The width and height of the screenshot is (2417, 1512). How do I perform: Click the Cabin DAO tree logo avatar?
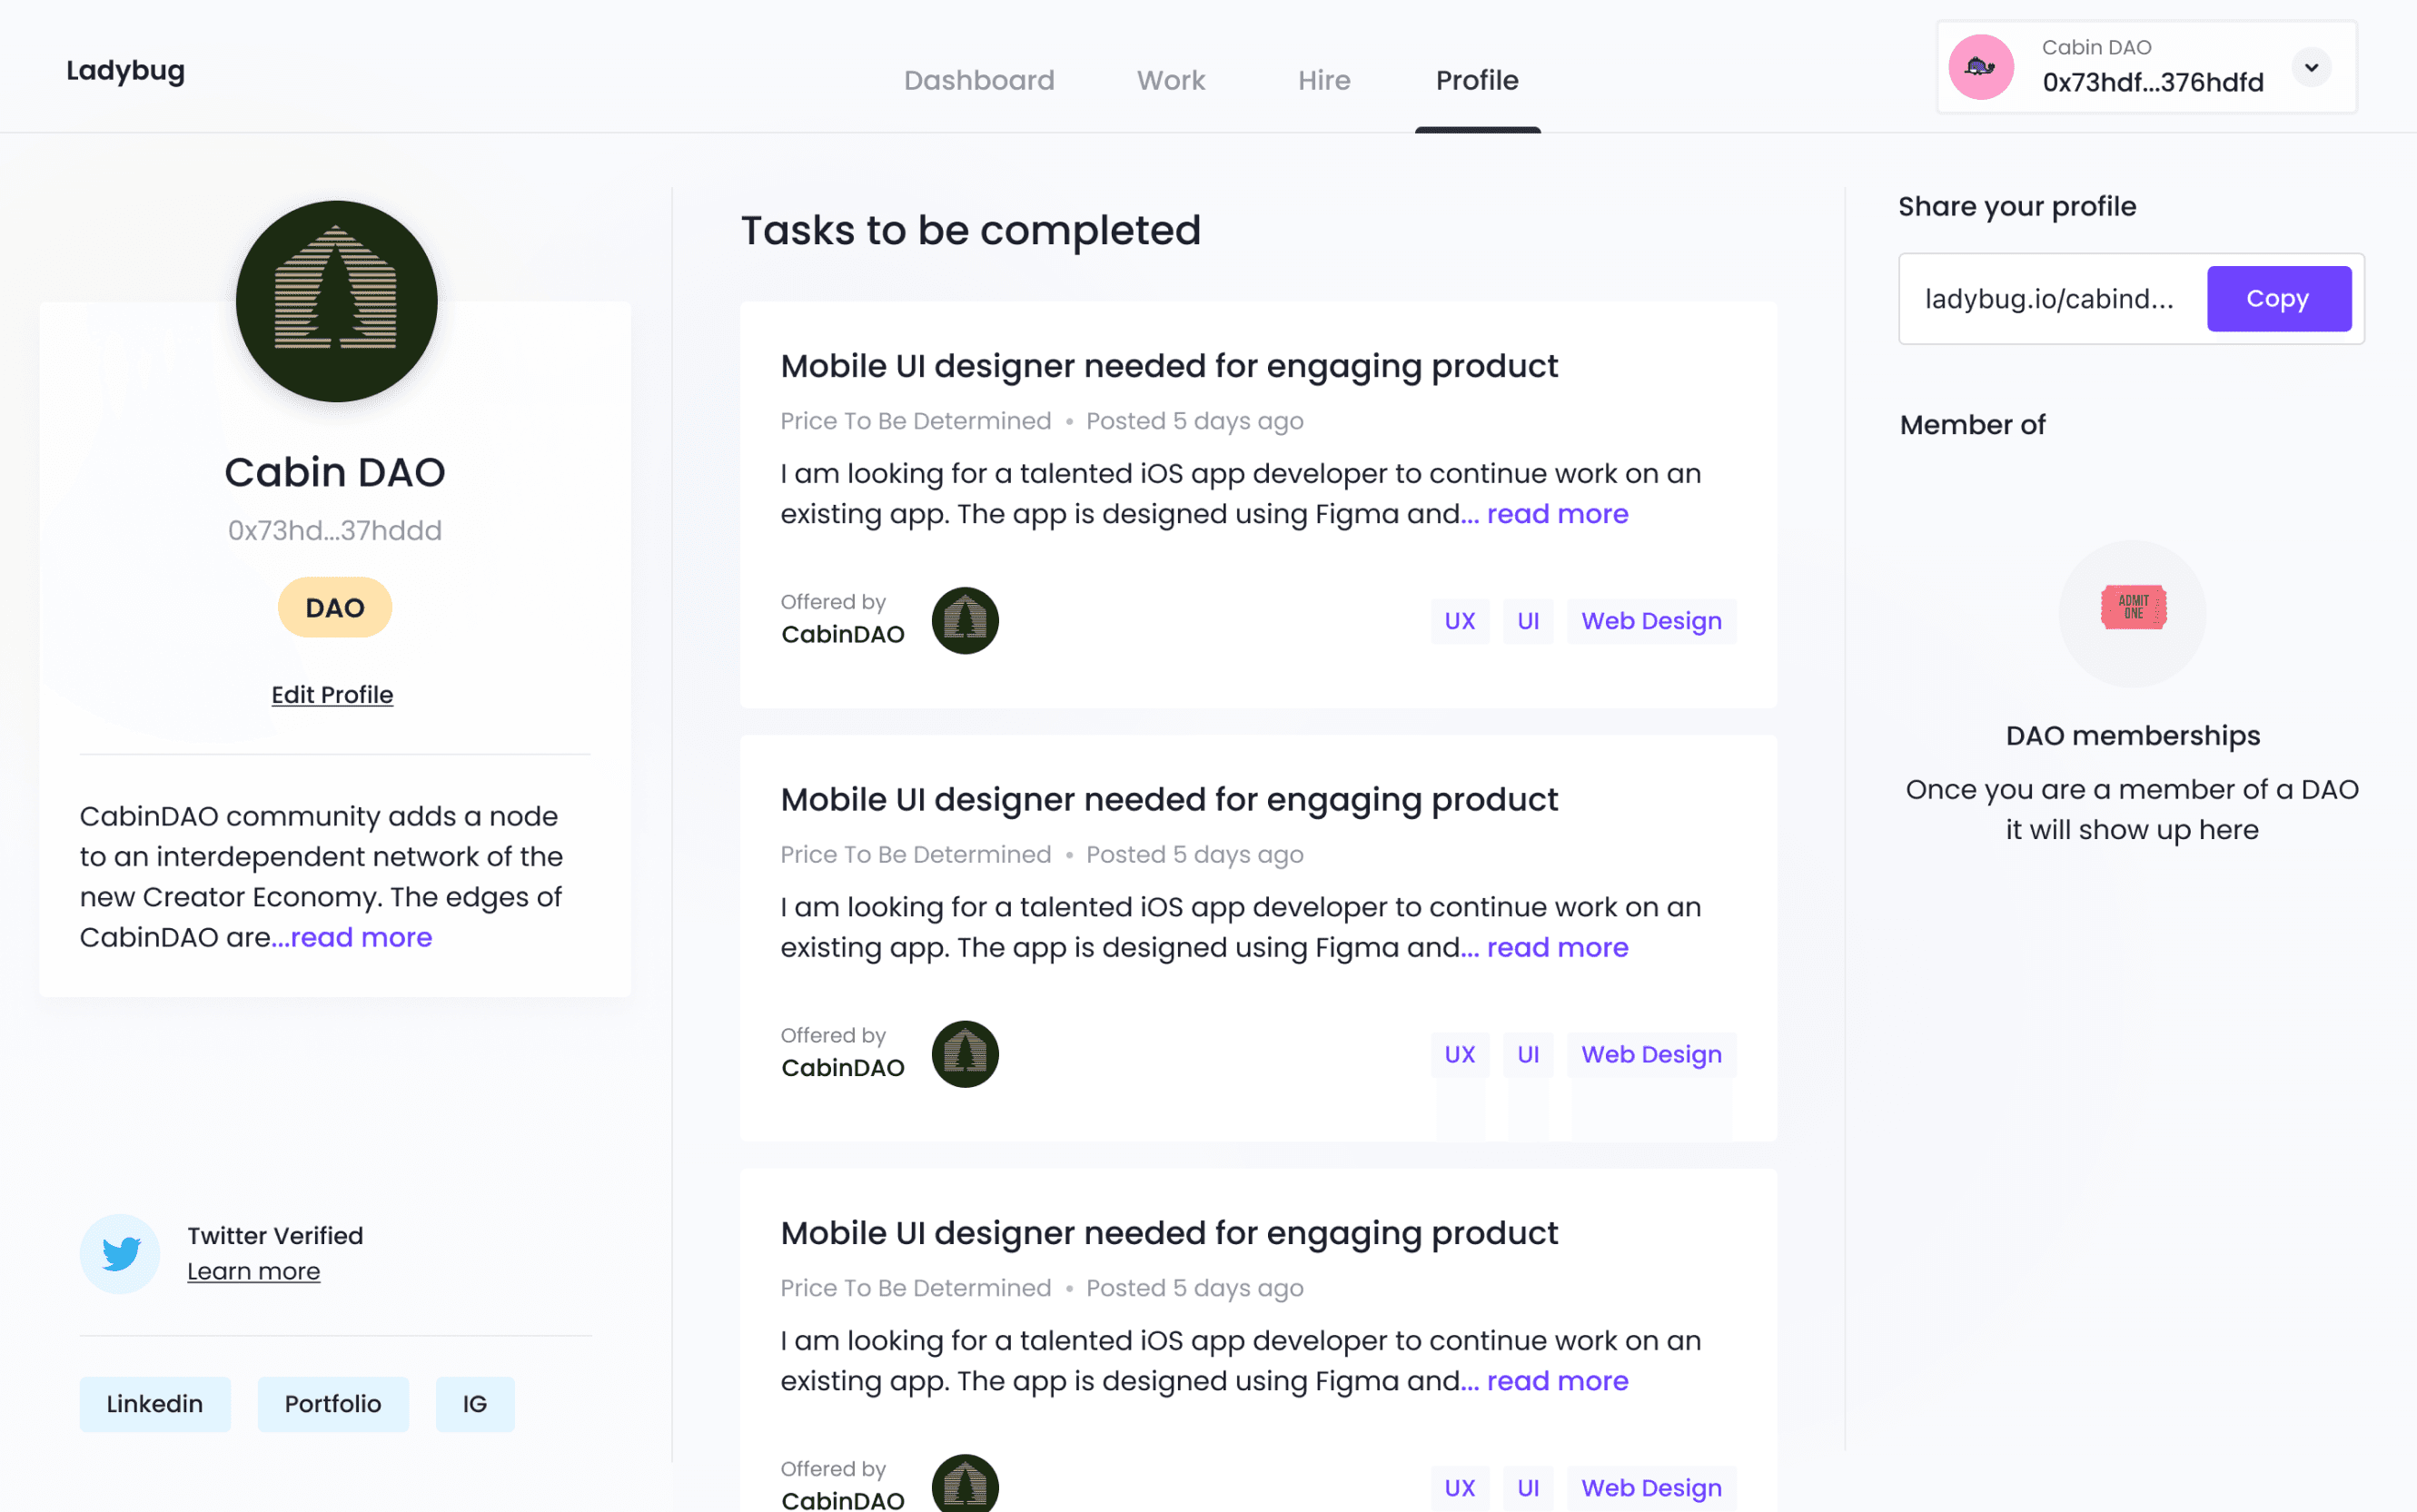click(336, 301)
